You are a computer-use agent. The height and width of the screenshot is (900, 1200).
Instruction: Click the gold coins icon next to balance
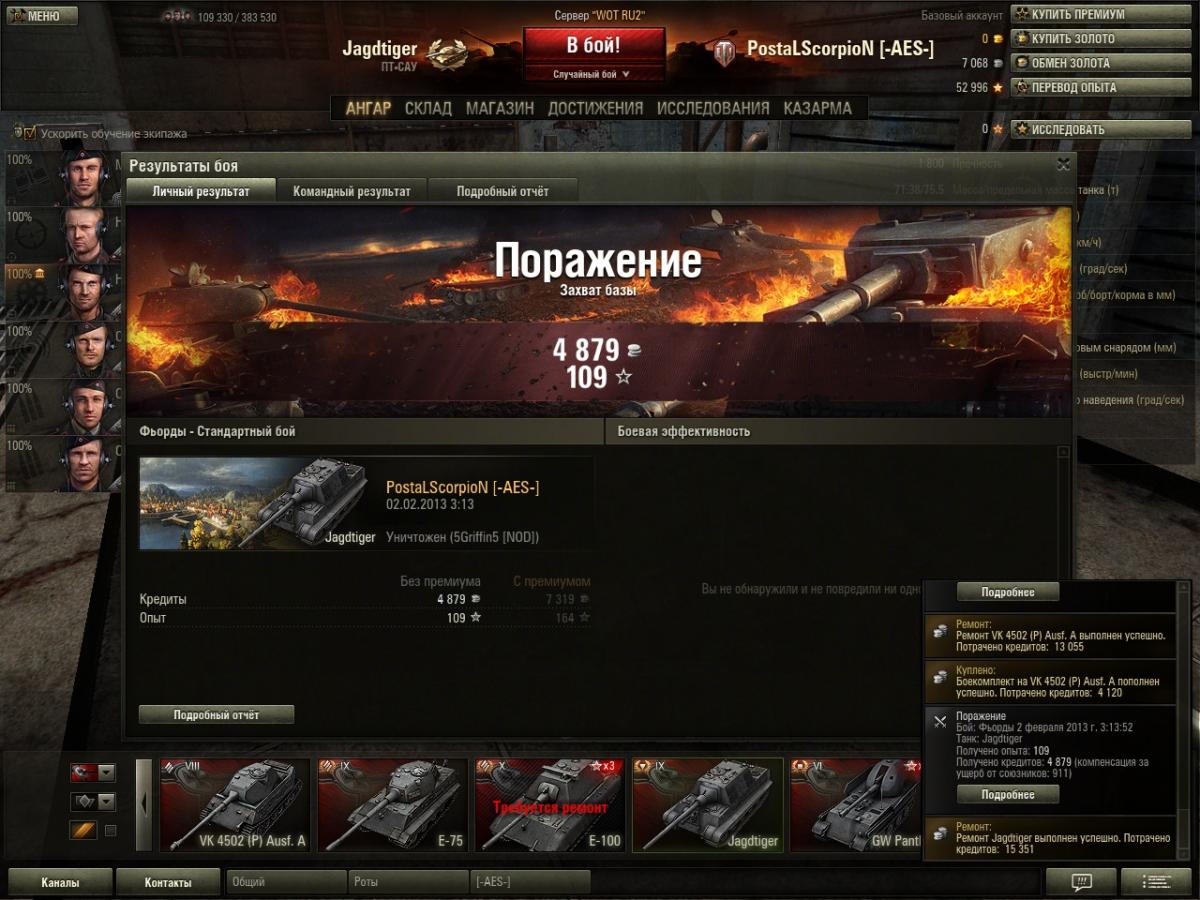tap(997, 39)
